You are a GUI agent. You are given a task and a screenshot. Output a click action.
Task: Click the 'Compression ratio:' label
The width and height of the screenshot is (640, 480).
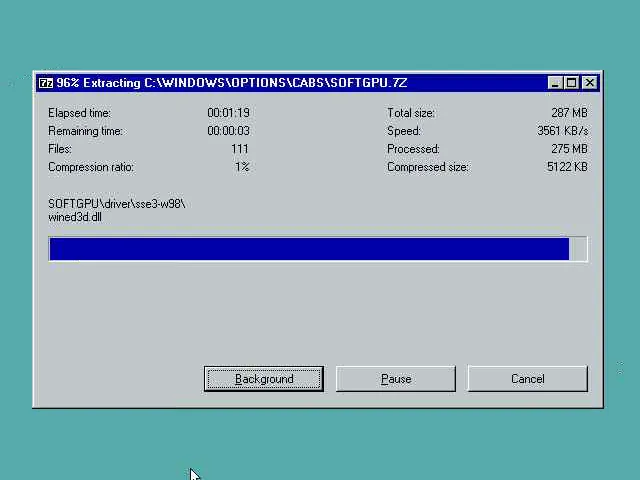pyautogui.click(x=91, y=167)
